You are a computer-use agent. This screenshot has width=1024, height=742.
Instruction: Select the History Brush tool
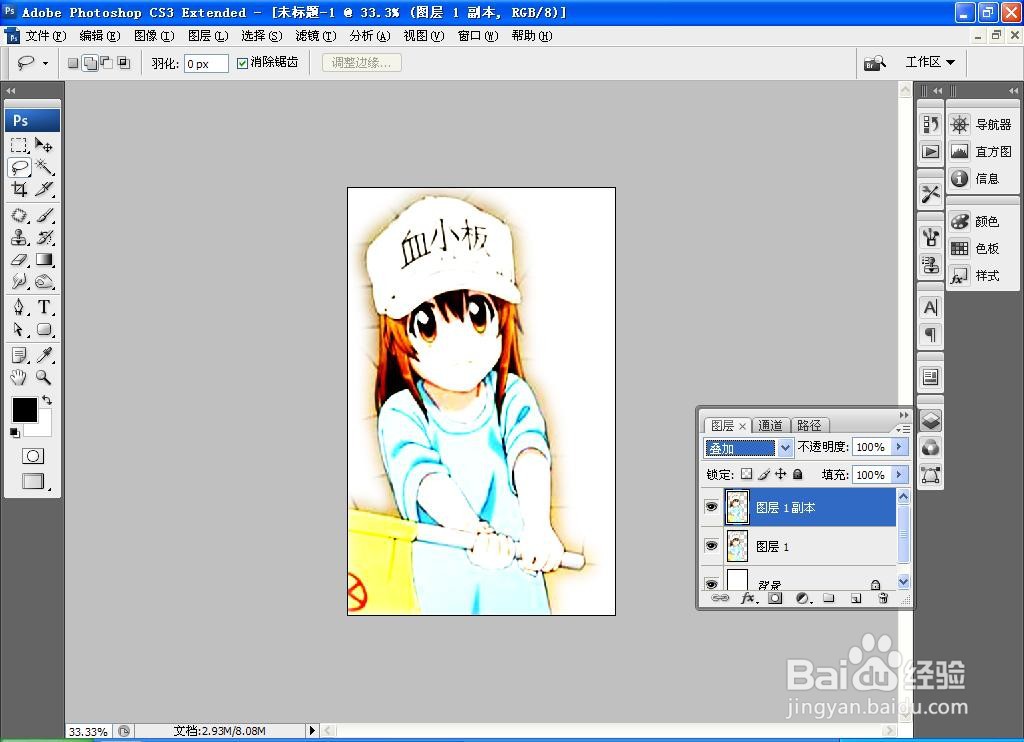coord(44,237)
